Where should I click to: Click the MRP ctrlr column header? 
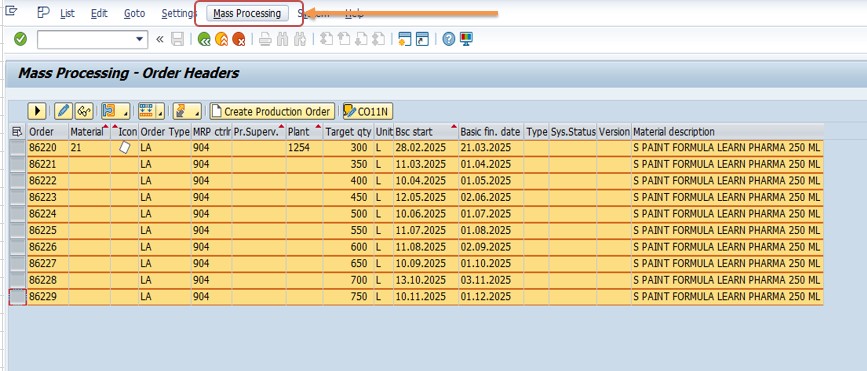pyautogui.click(x=211, y=132)
